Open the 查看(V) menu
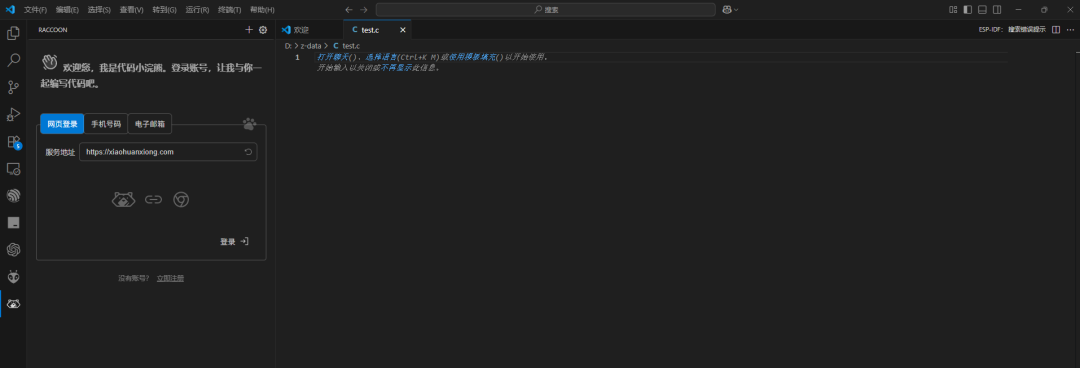The width and height of the screenshot is (1080, 368). click(x=132, y=10)
